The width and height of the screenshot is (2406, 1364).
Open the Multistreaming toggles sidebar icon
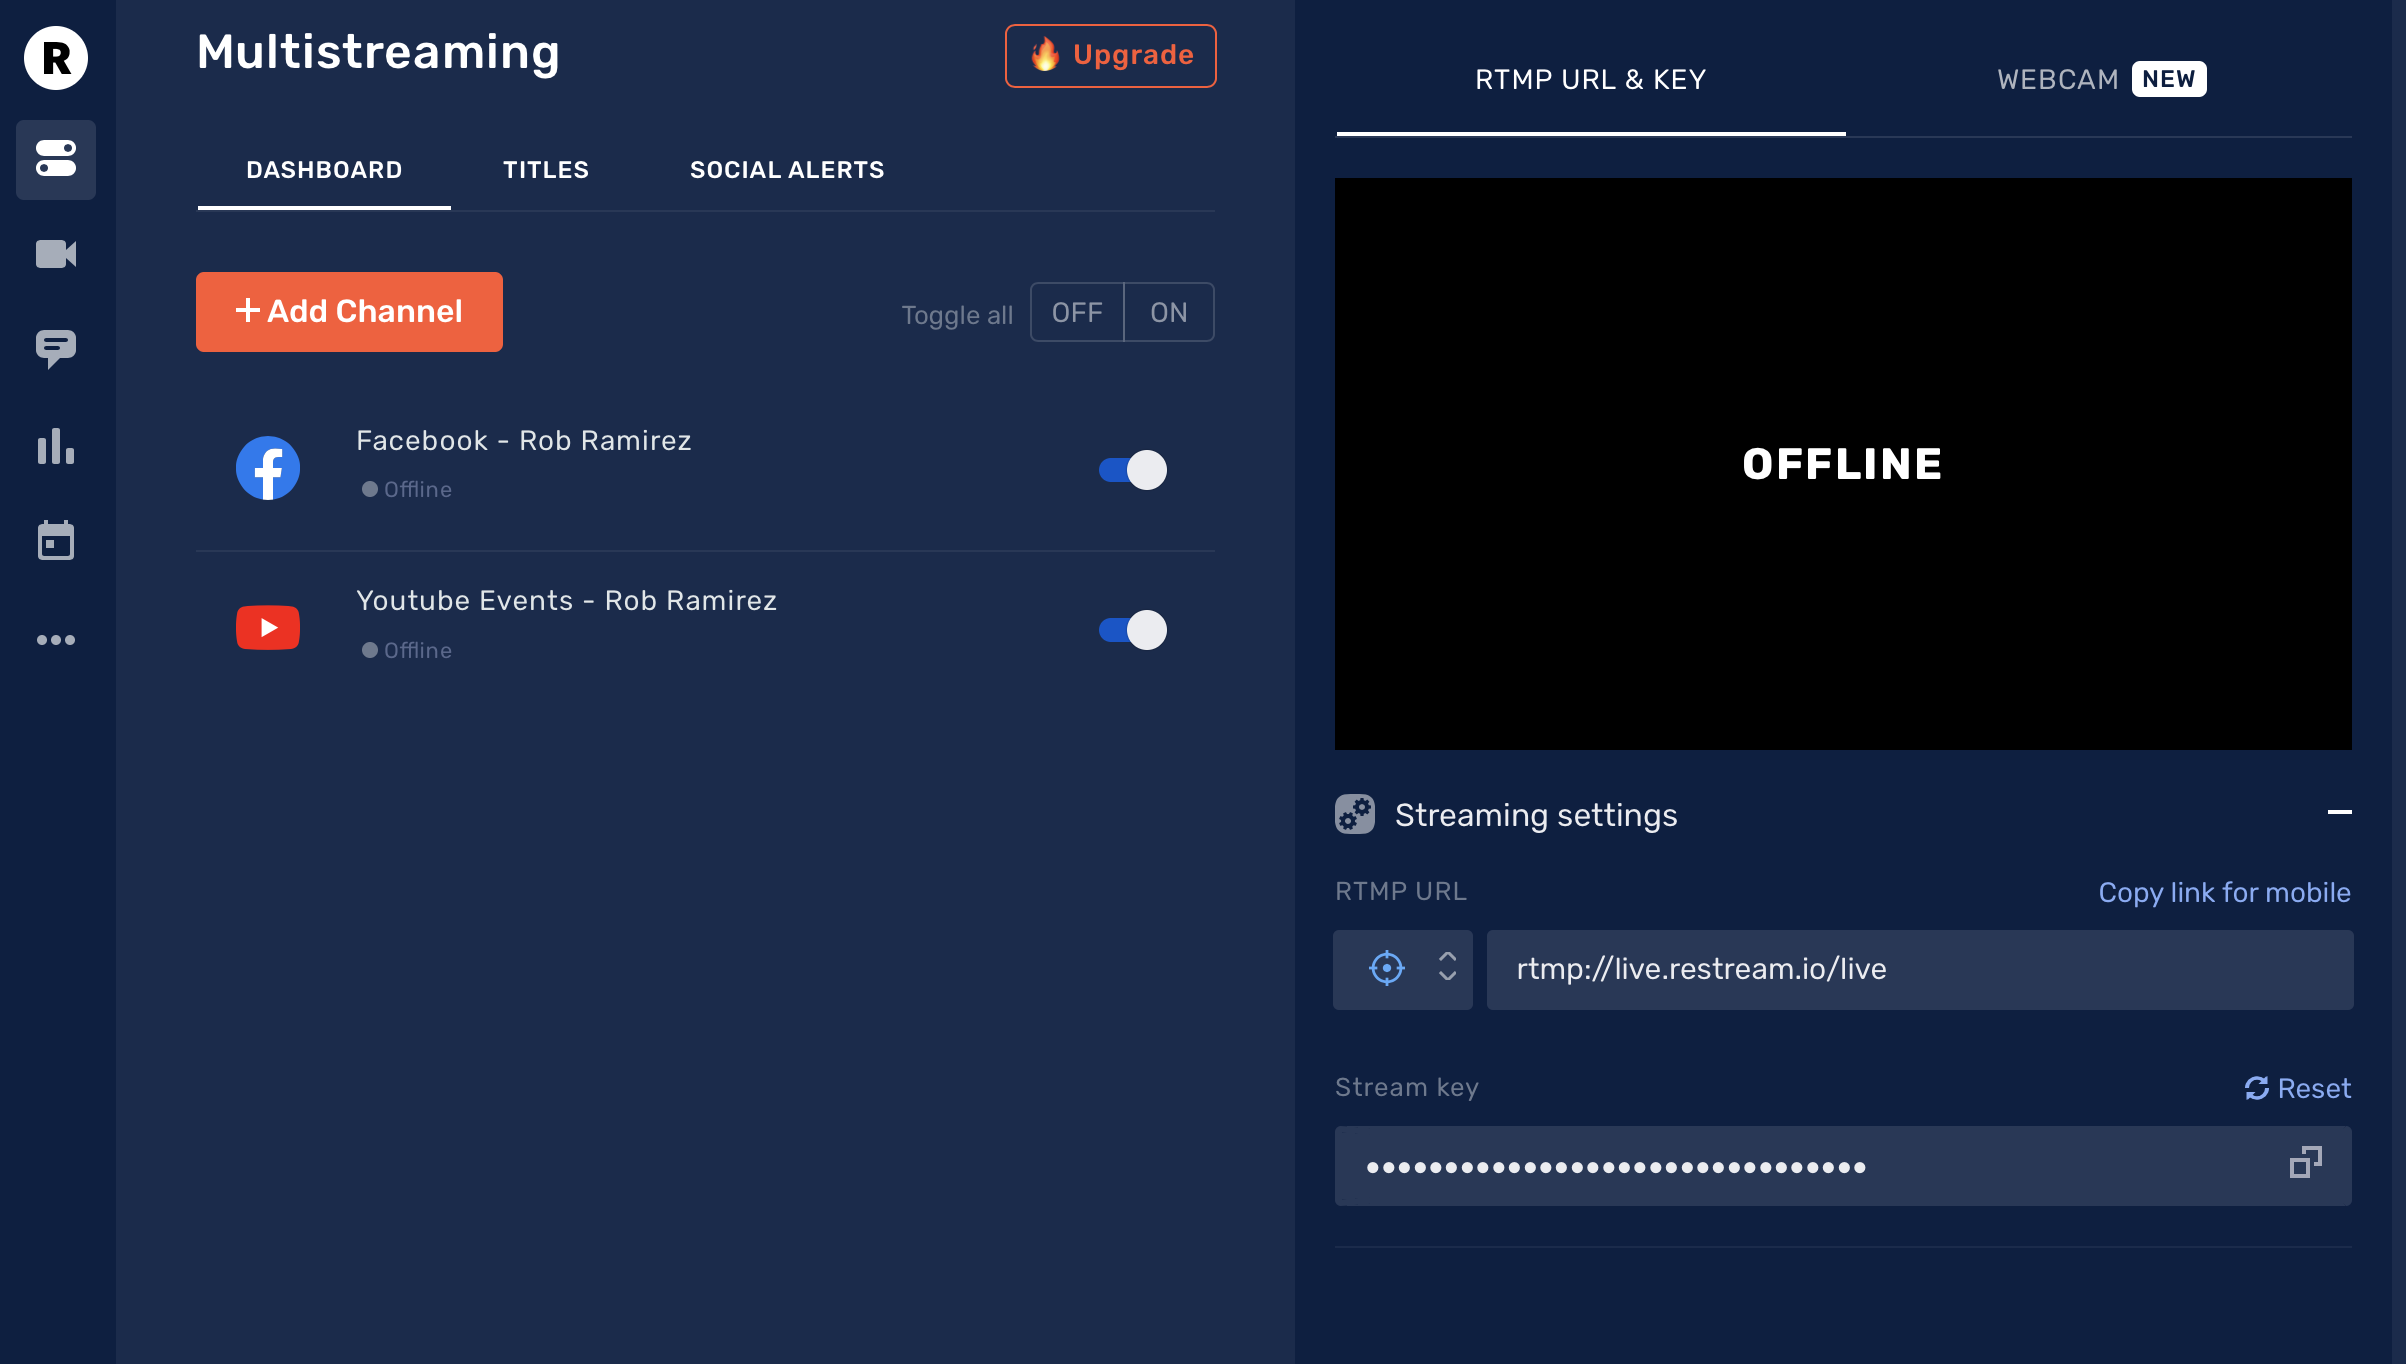tap(56, 159)
